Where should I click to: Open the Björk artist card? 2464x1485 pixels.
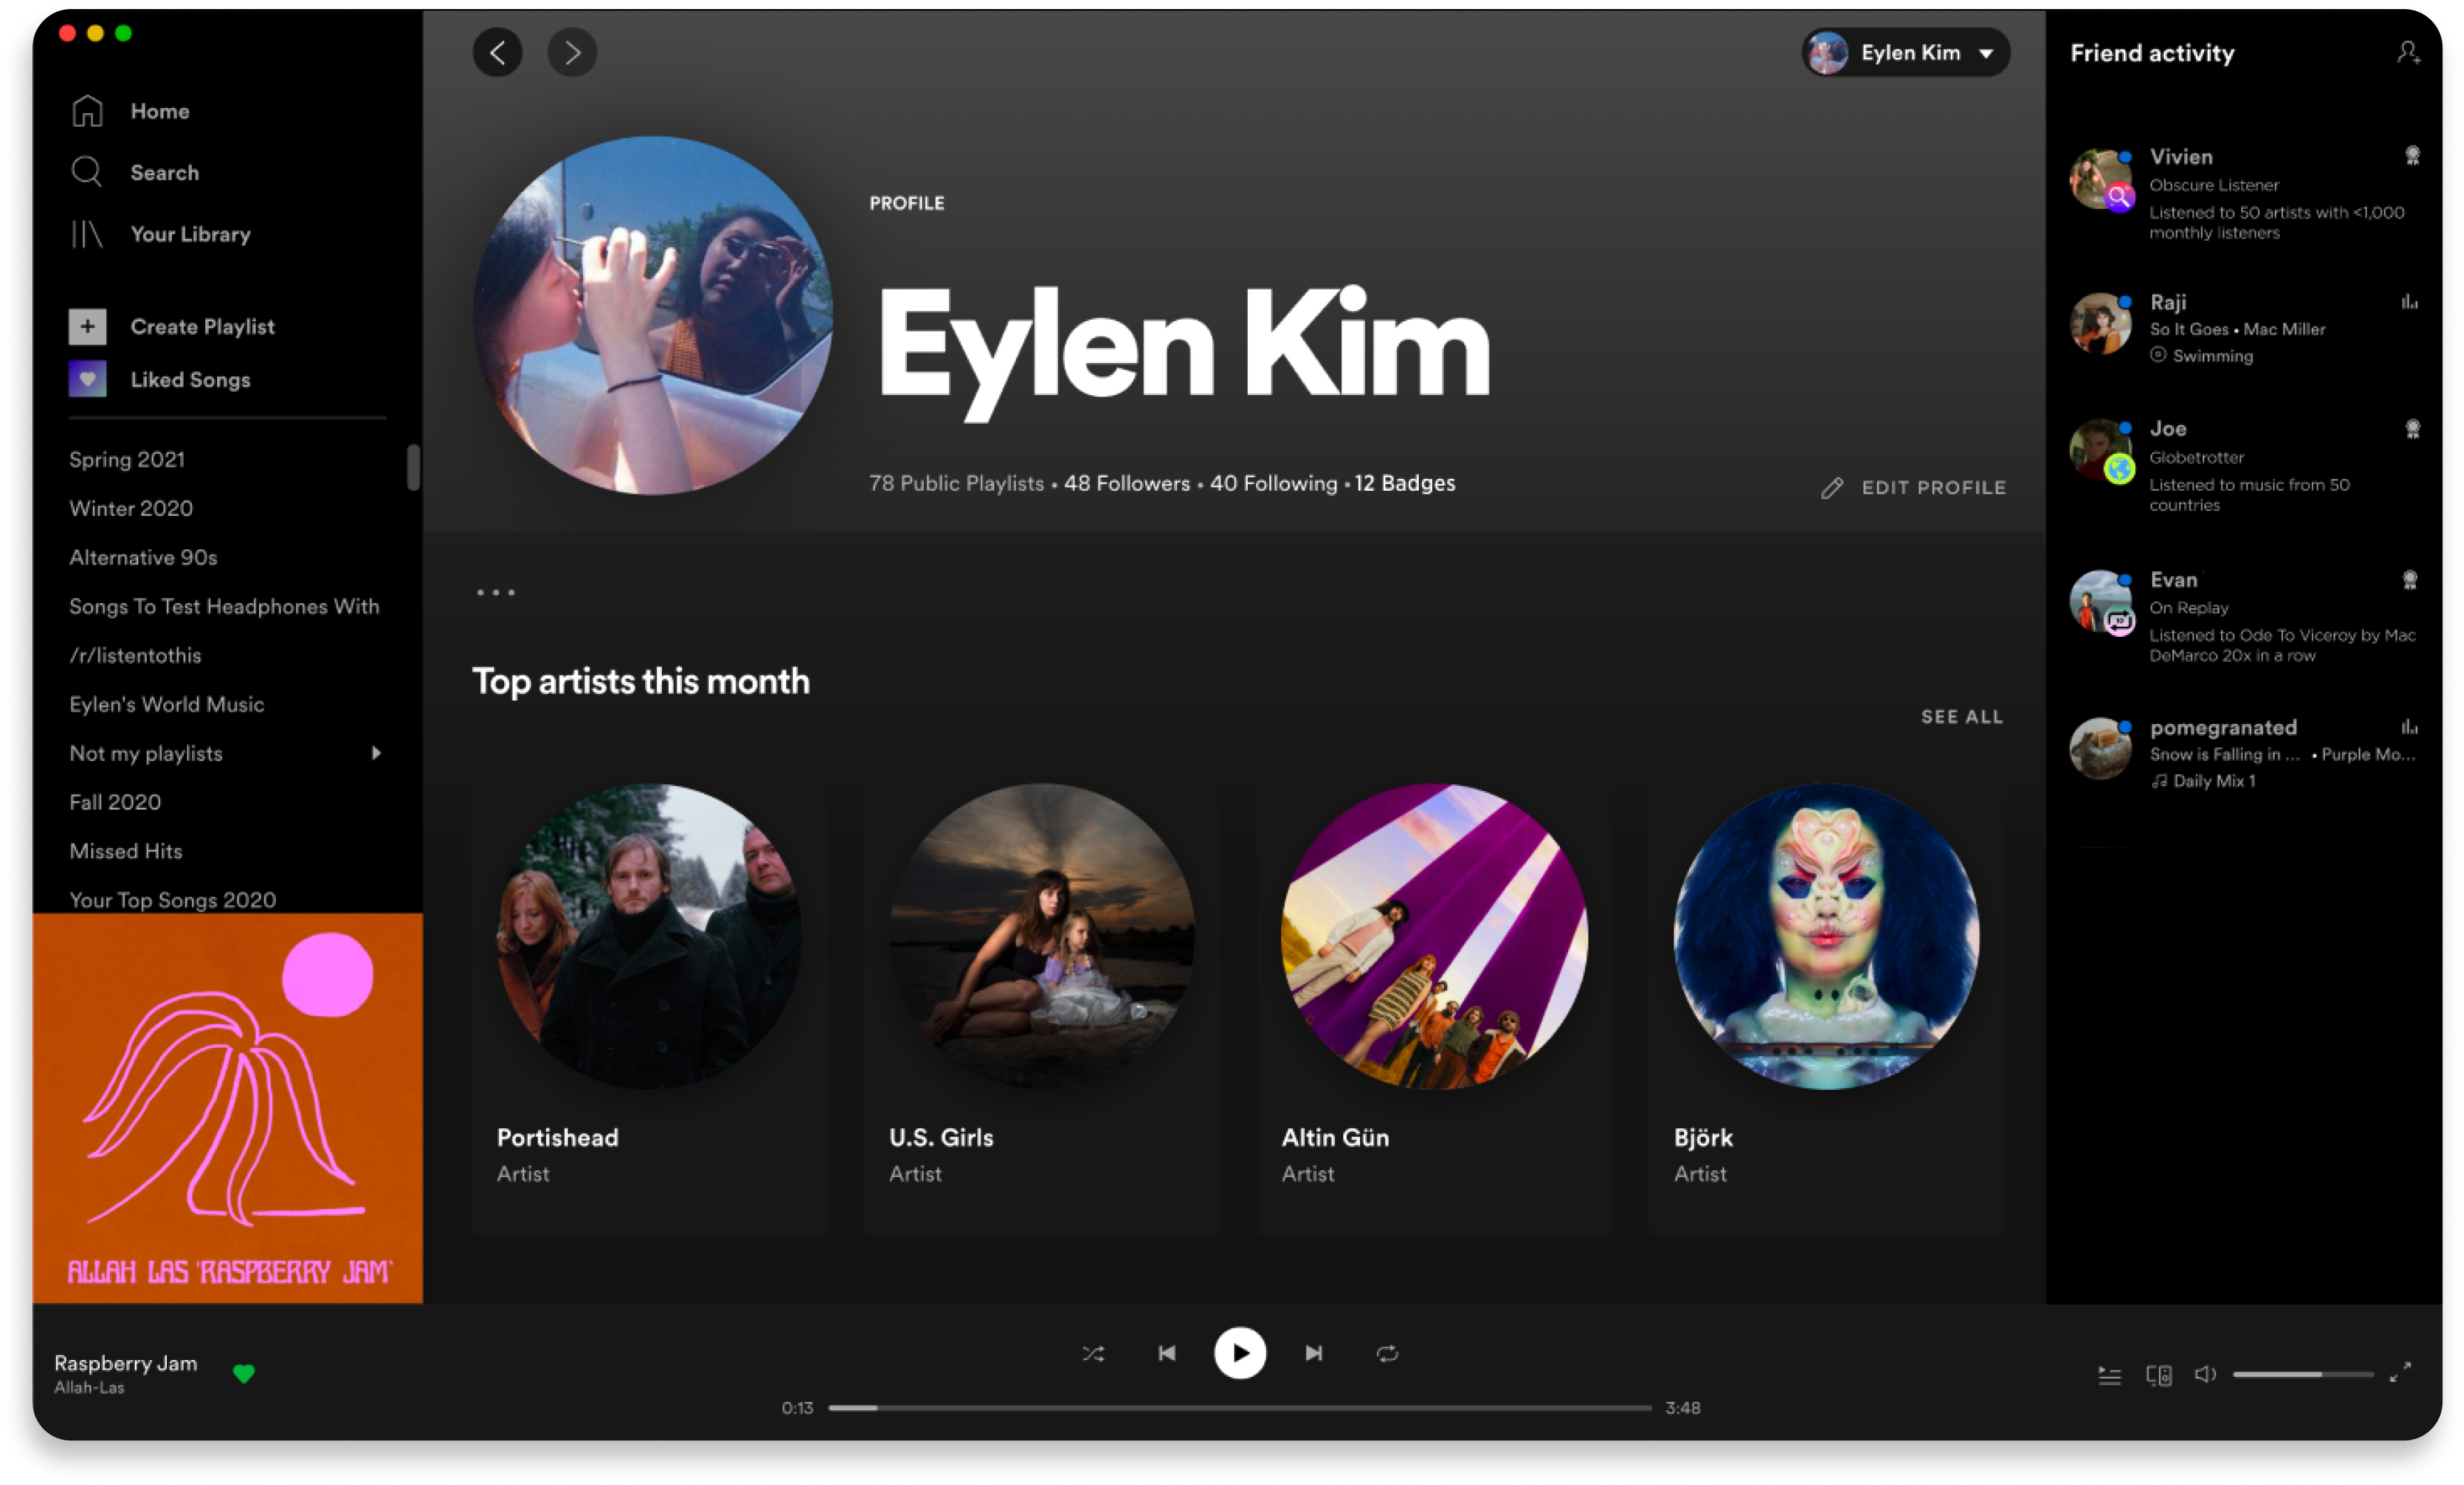(x=1826, y=1000)
